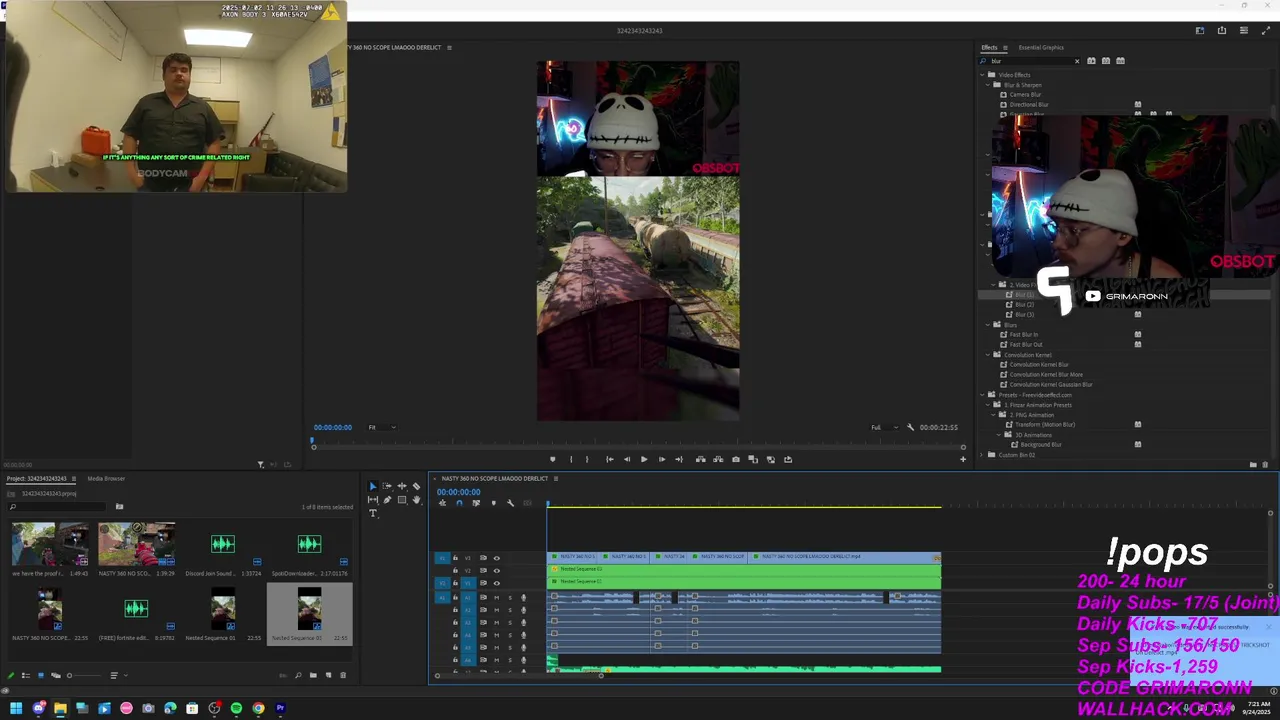Toggle V1 track output eye
1280x720 pixels.
(496, 583)
